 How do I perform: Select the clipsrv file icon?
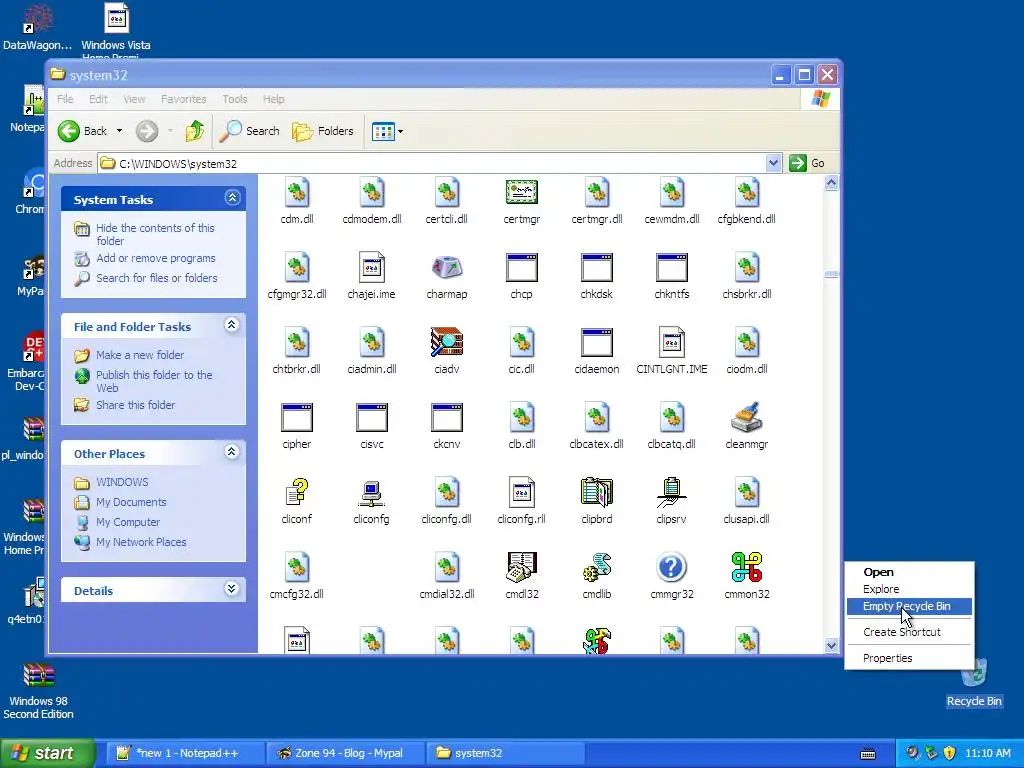coord(671,493)
